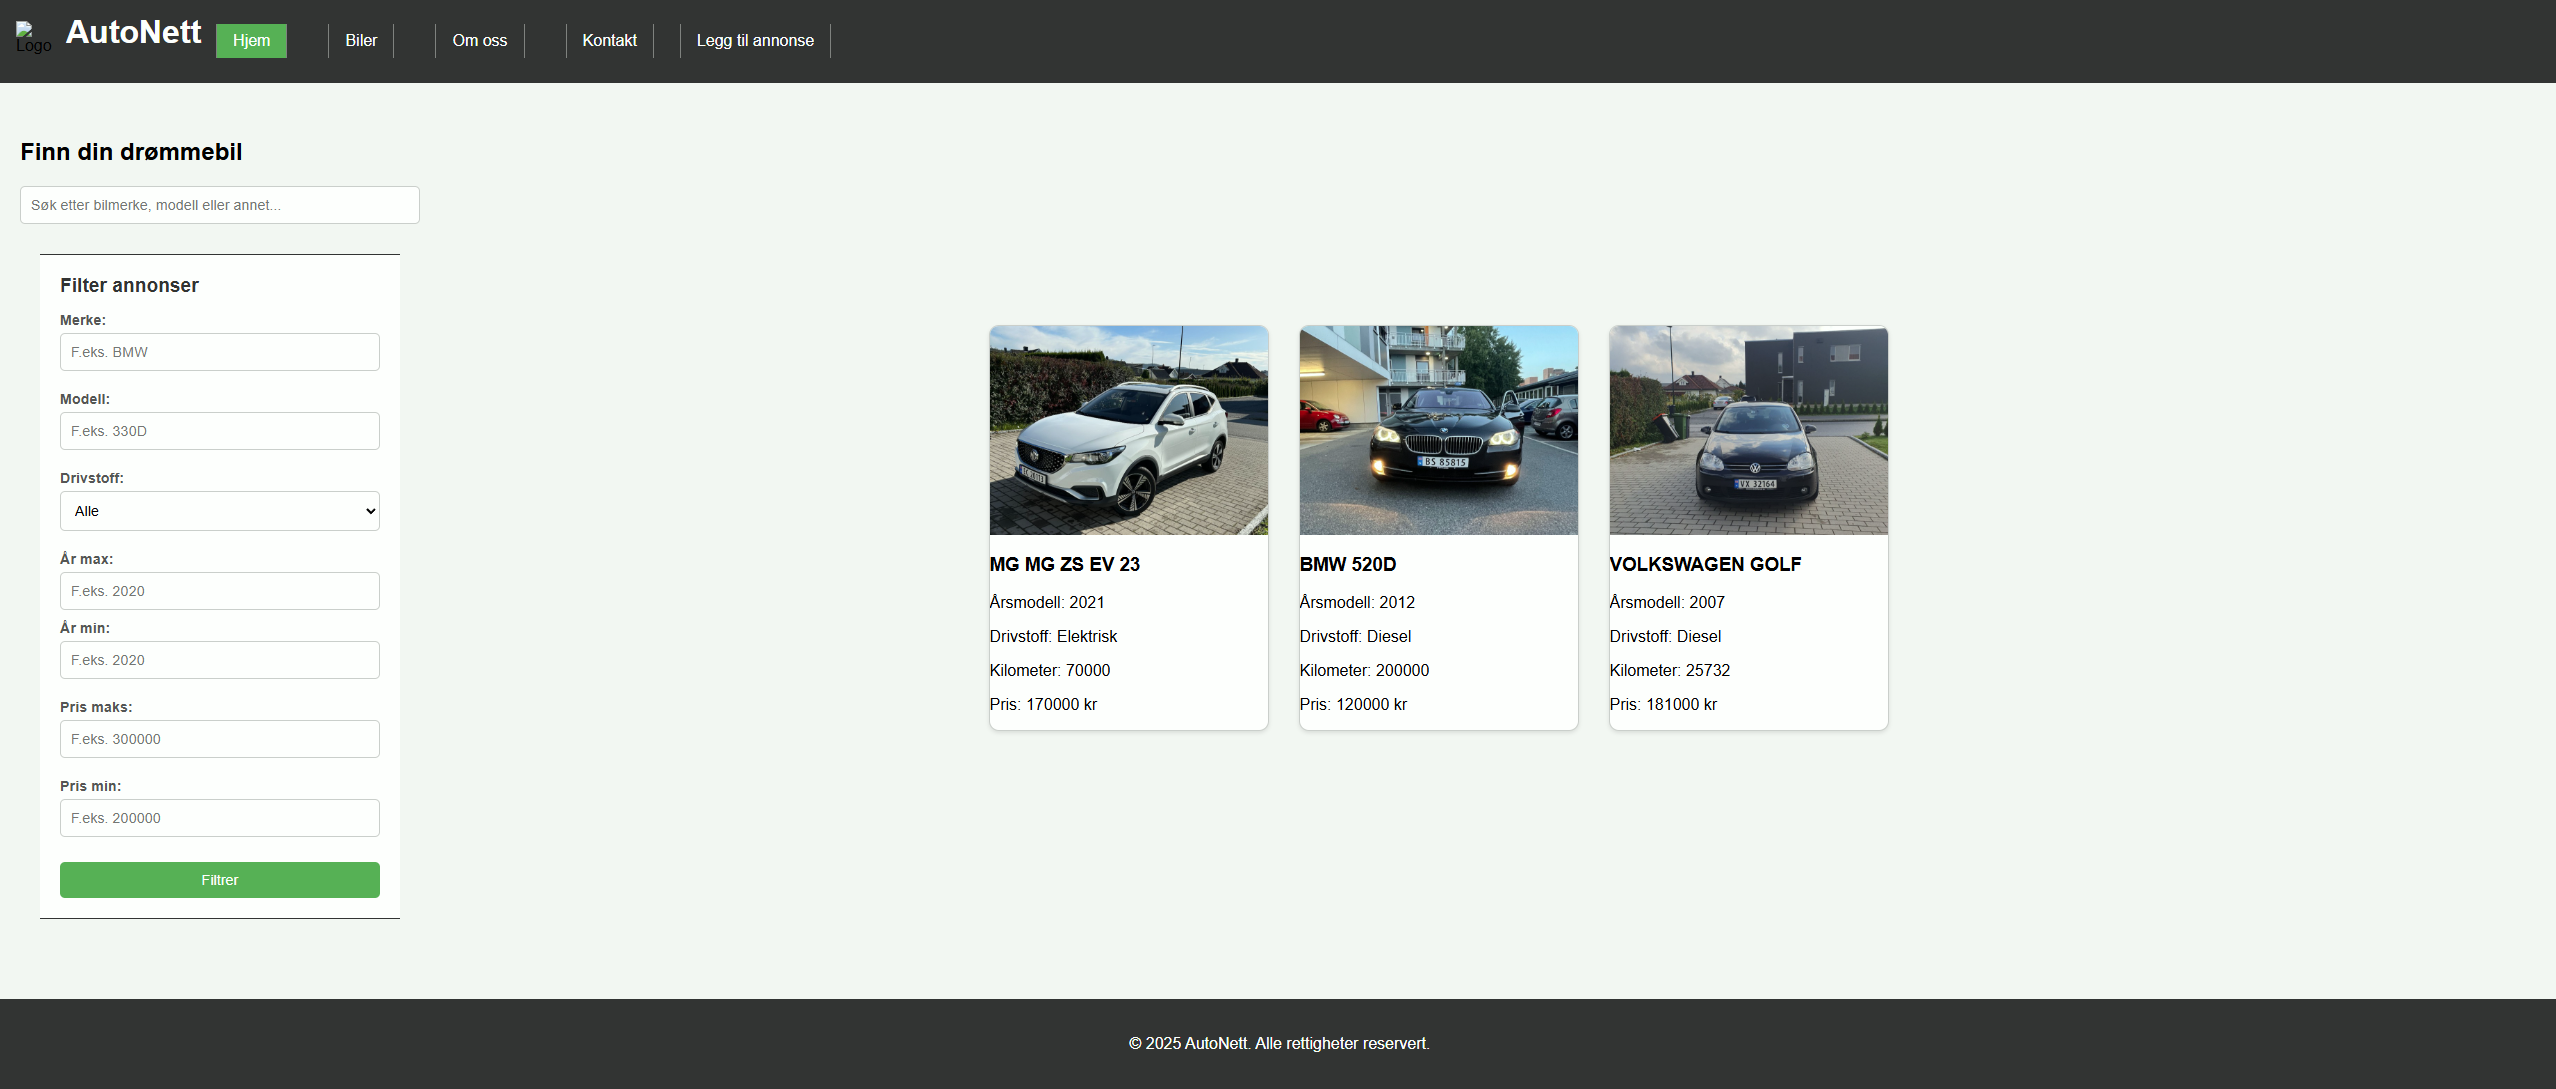This screenshot has height=1089, width=2556.
Task: Open the Volkswagen Golf car photo
Action: pyautogui.click(x=1748, y=430)
